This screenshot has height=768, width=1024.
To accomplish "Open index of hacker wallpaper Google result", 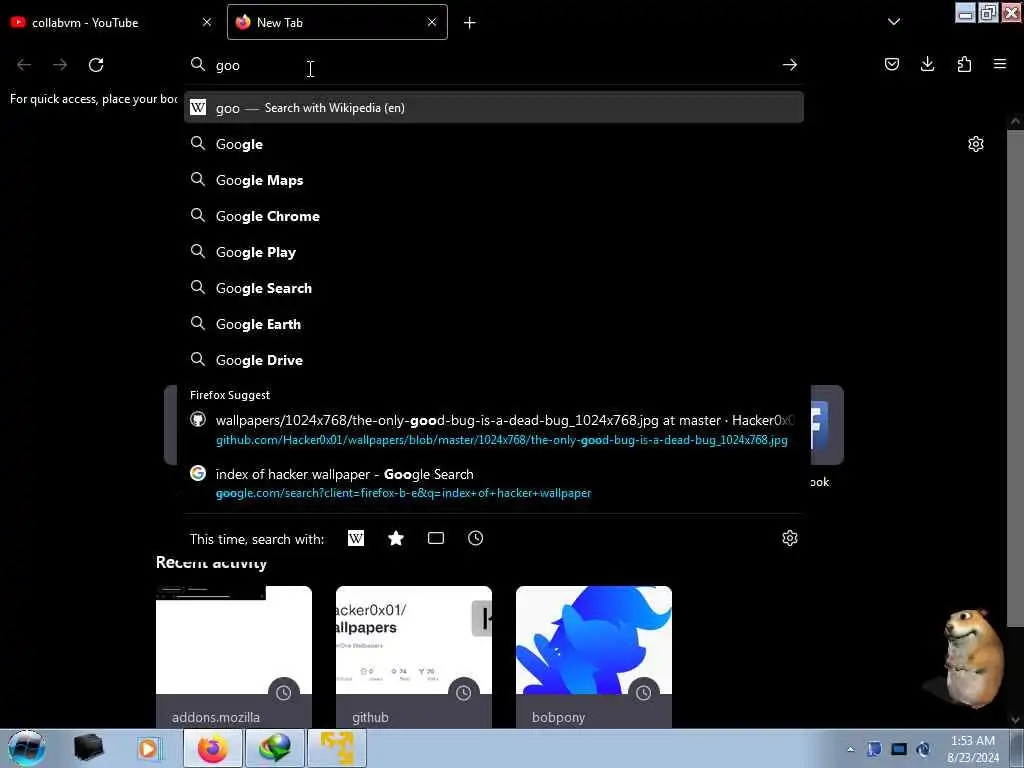I will pyautogui.click(x=494, y=483).
